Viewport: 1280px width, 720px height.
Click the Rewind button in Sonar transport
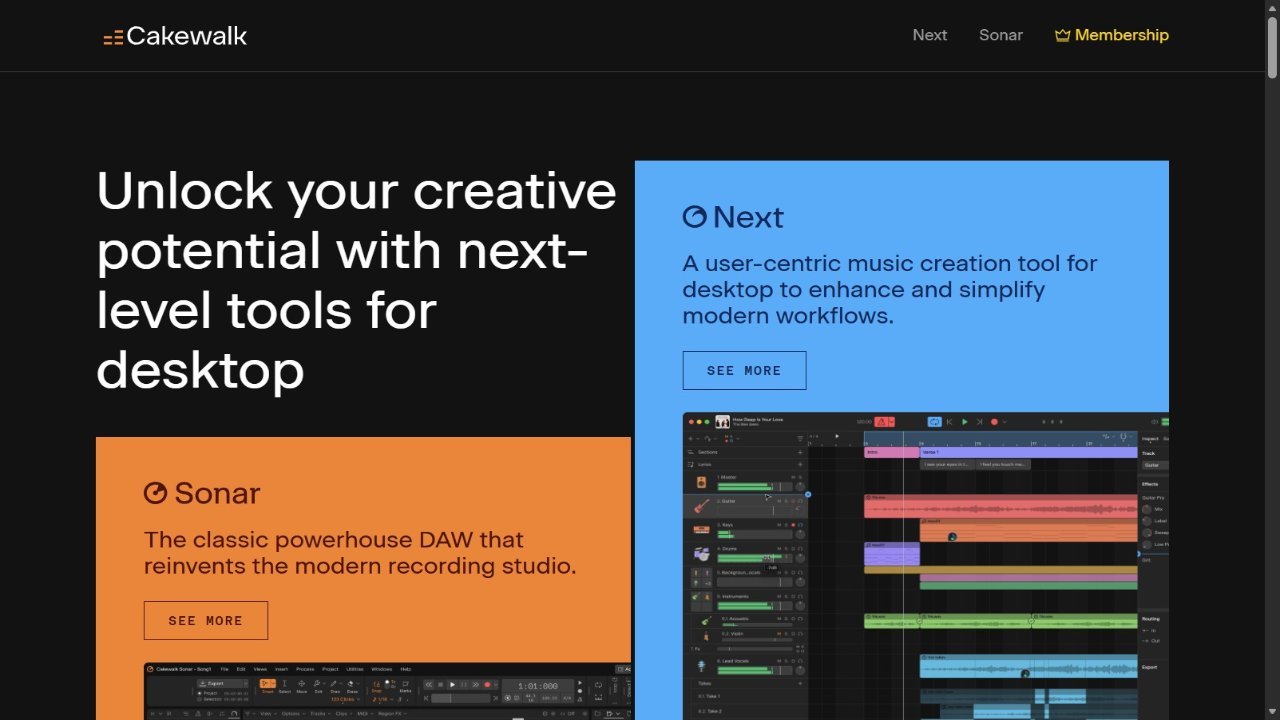click(428, 685)
